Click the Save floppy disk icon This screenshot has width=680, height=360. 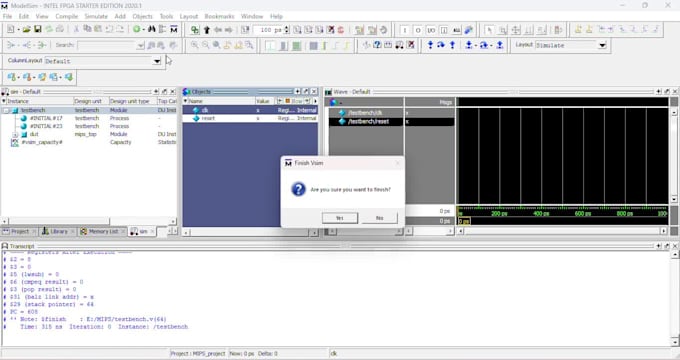38,29
